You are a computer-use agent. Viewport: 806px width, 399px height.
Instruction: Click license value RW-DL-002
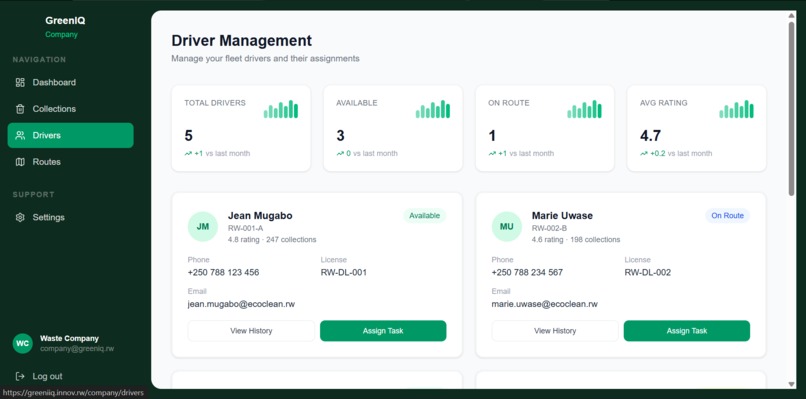[x=648, y=273]
